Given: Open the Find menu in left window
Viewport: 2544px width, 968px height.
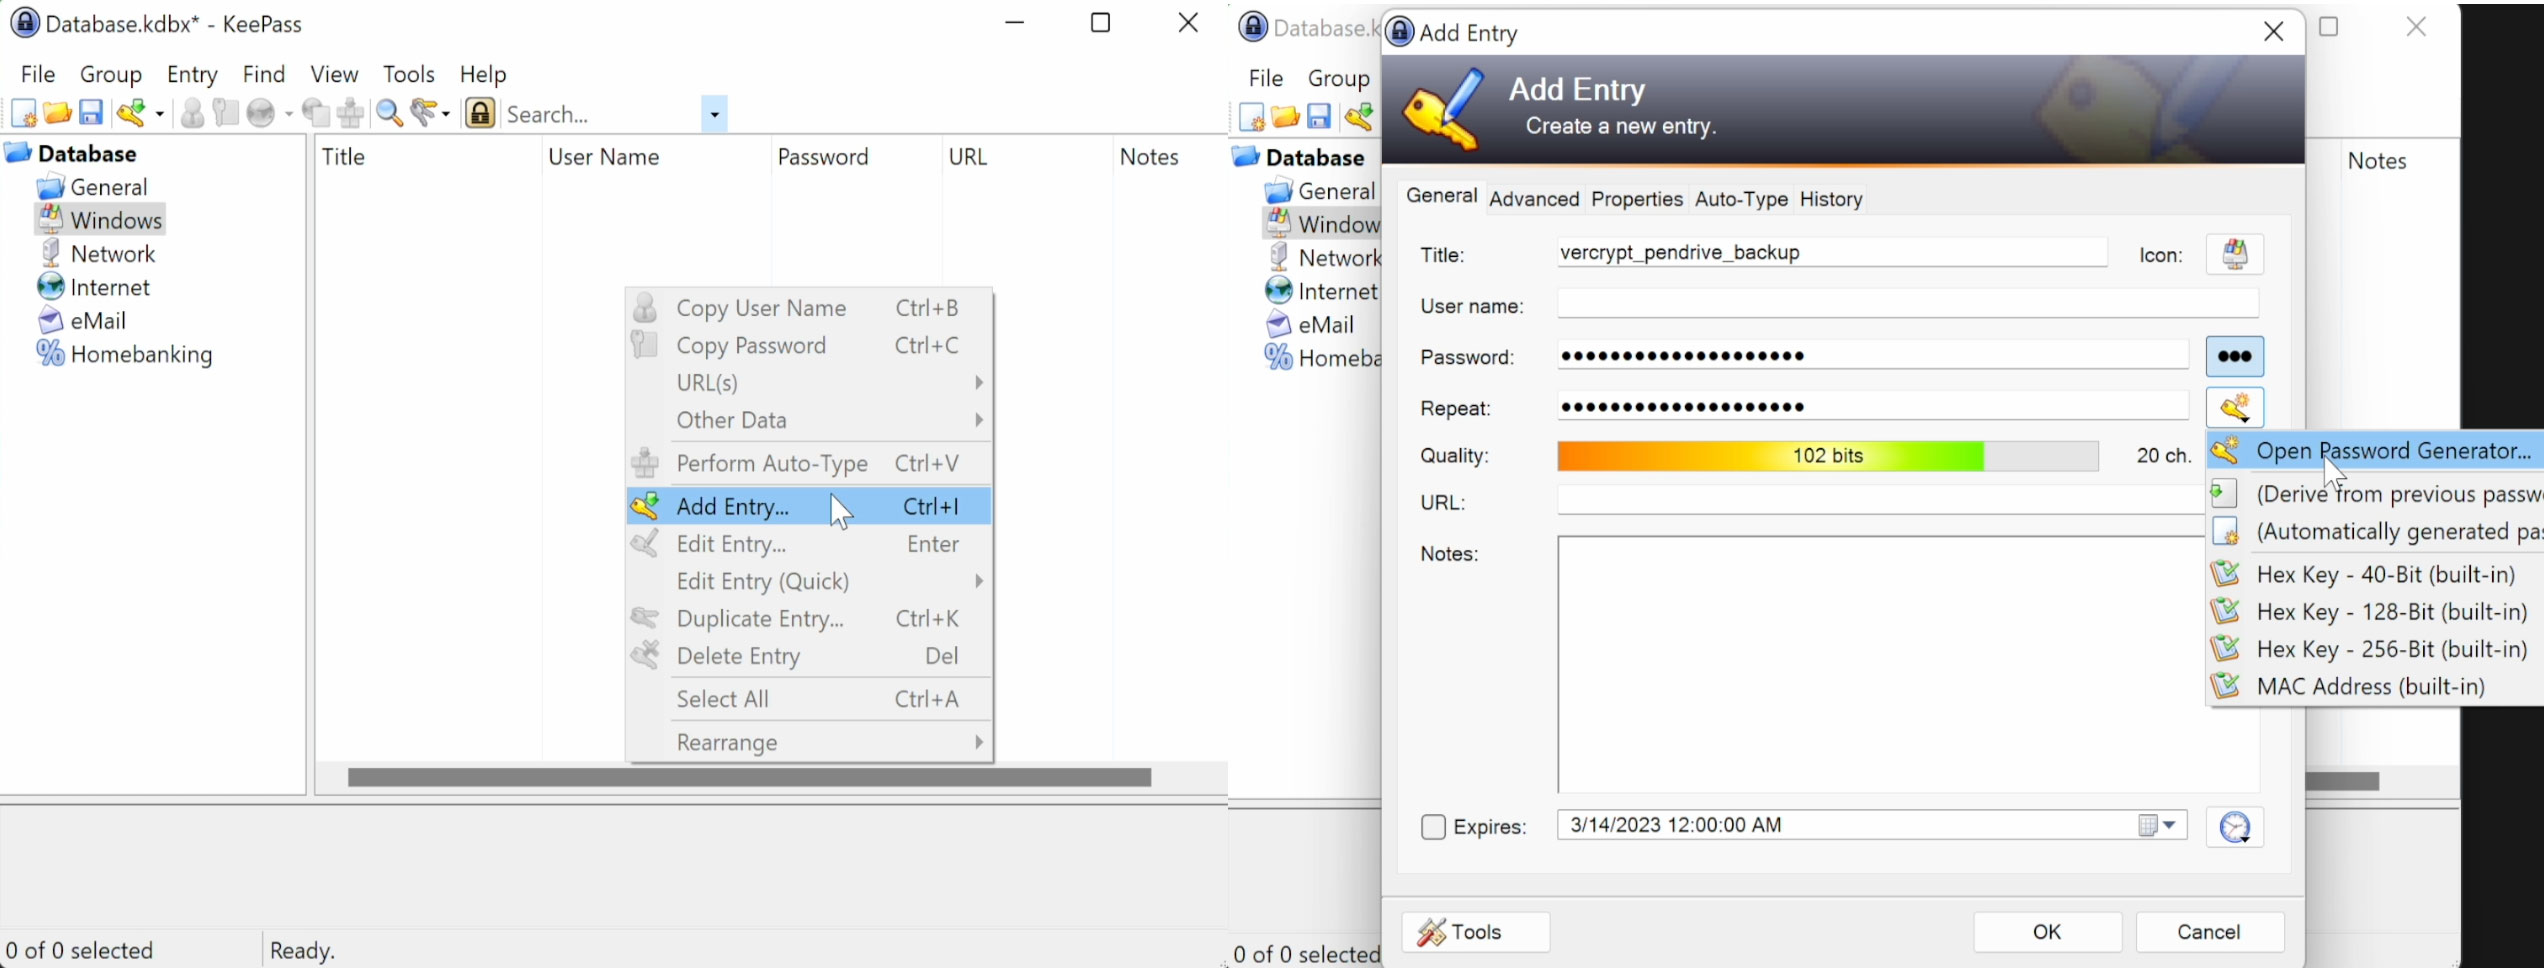Looking at the screenshot, I should 264,74.
